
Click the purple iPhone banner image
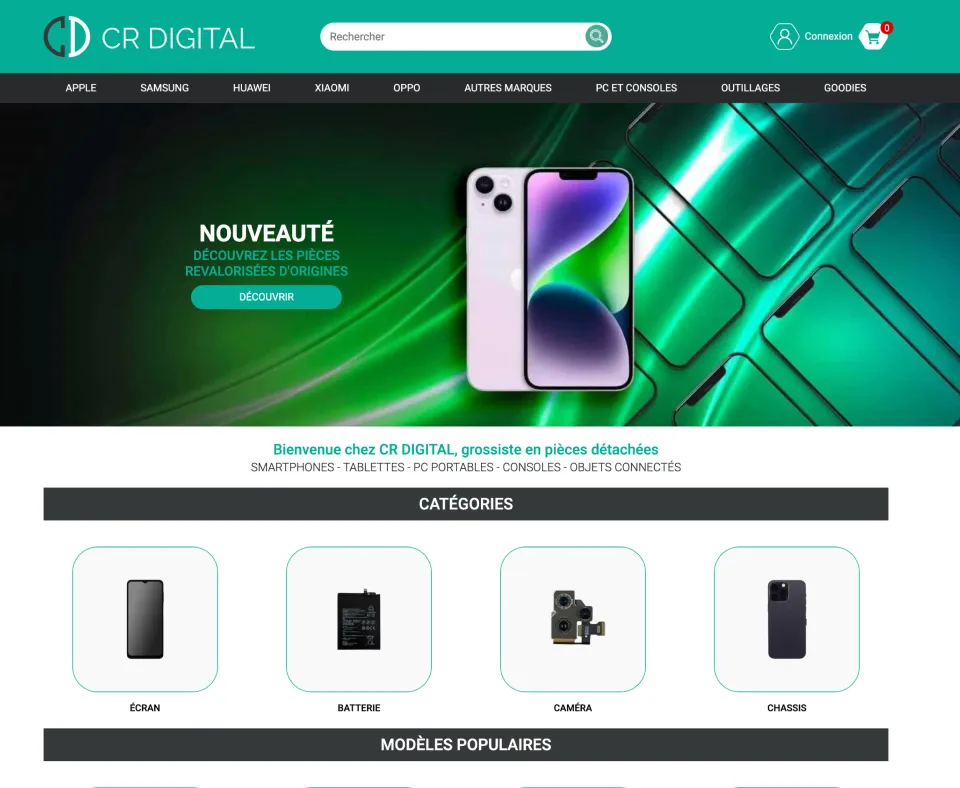coord(549,279)
